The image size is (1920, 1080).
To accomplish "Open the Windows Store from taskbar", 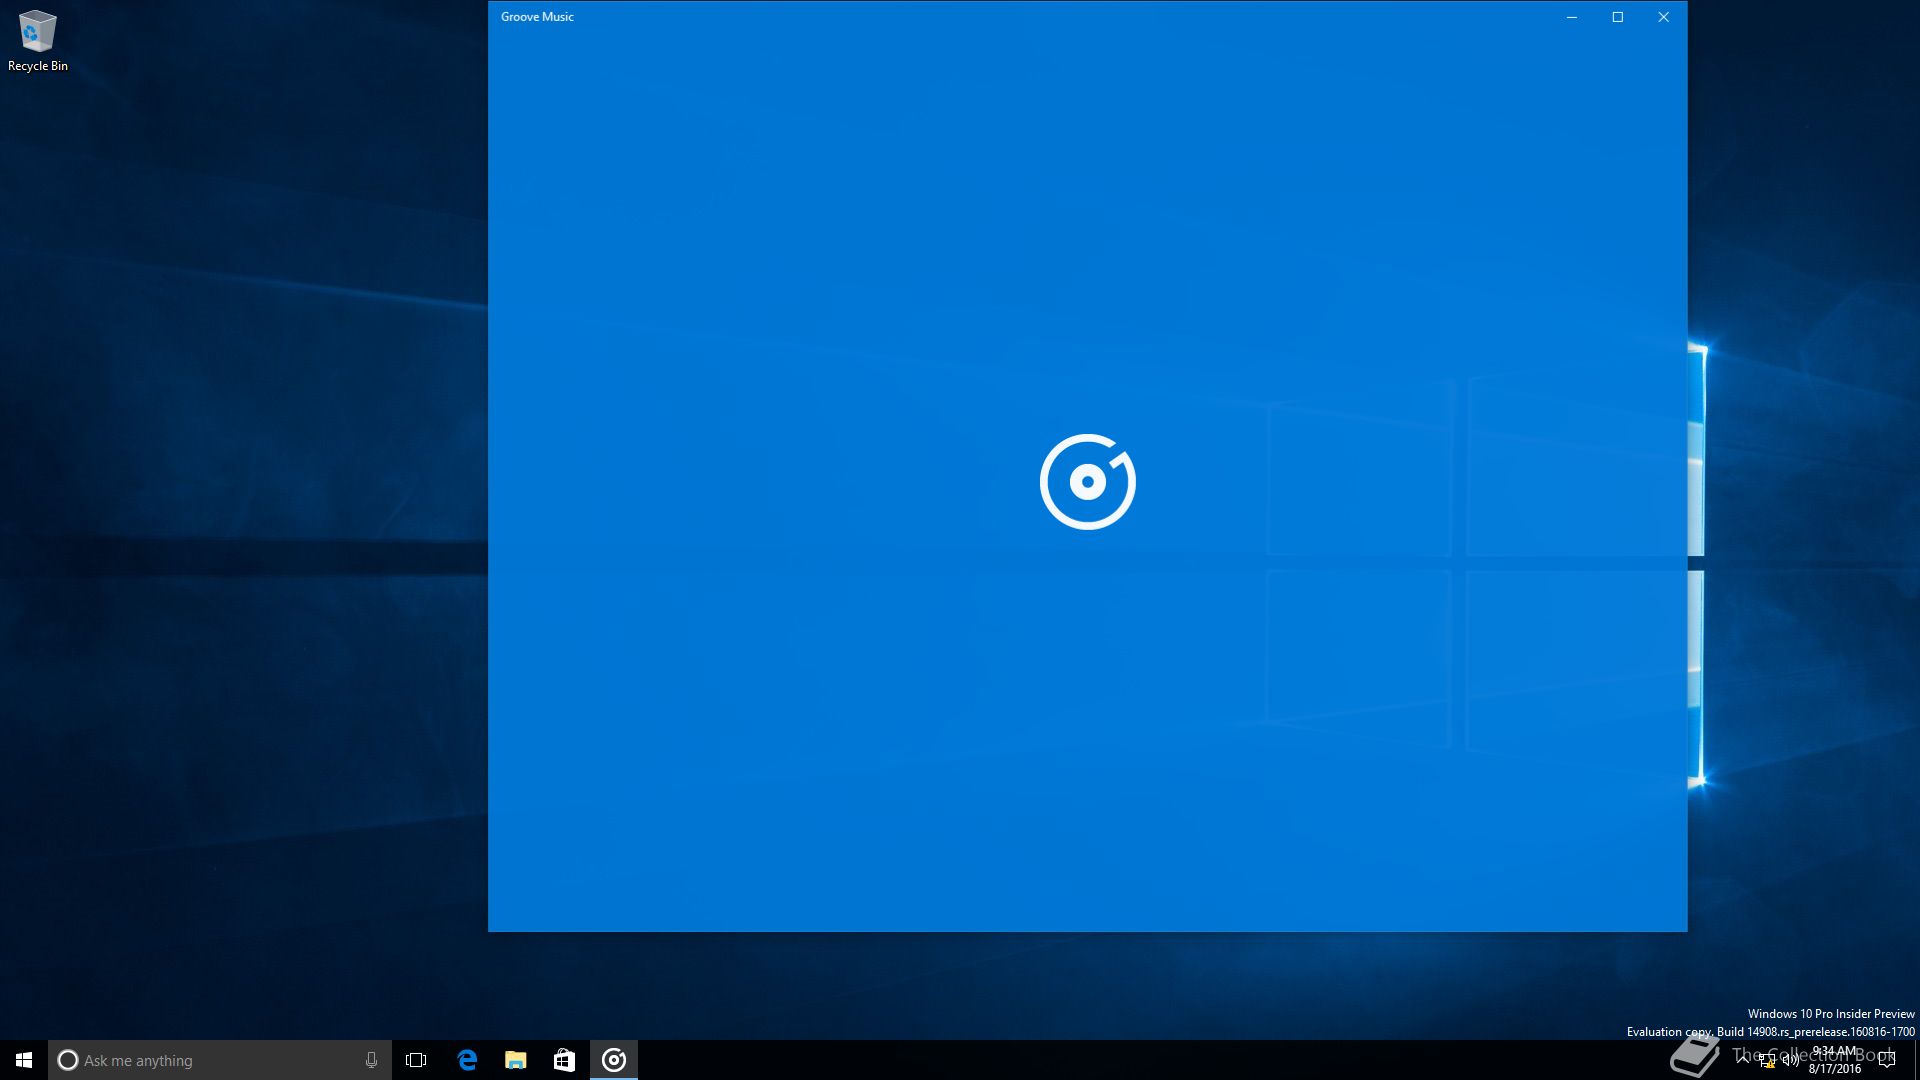I will pos(564,1060).
